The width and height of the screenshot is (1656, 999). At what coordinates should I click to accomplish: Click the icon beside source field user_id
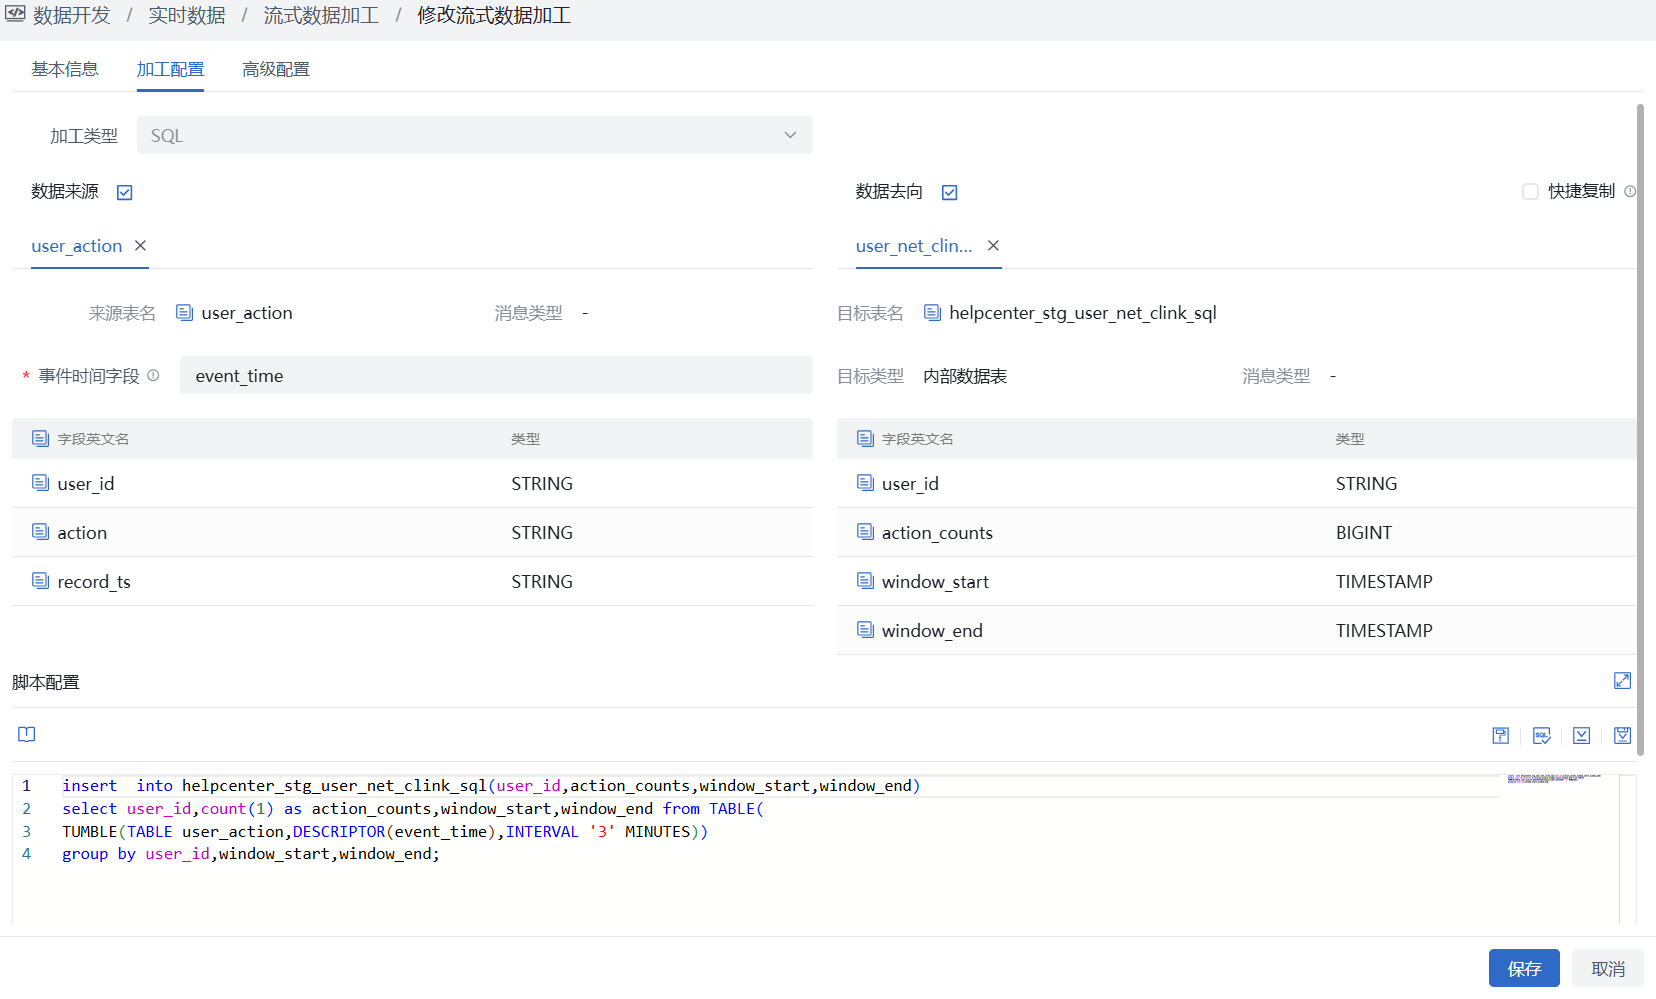[x=40, y=482]
